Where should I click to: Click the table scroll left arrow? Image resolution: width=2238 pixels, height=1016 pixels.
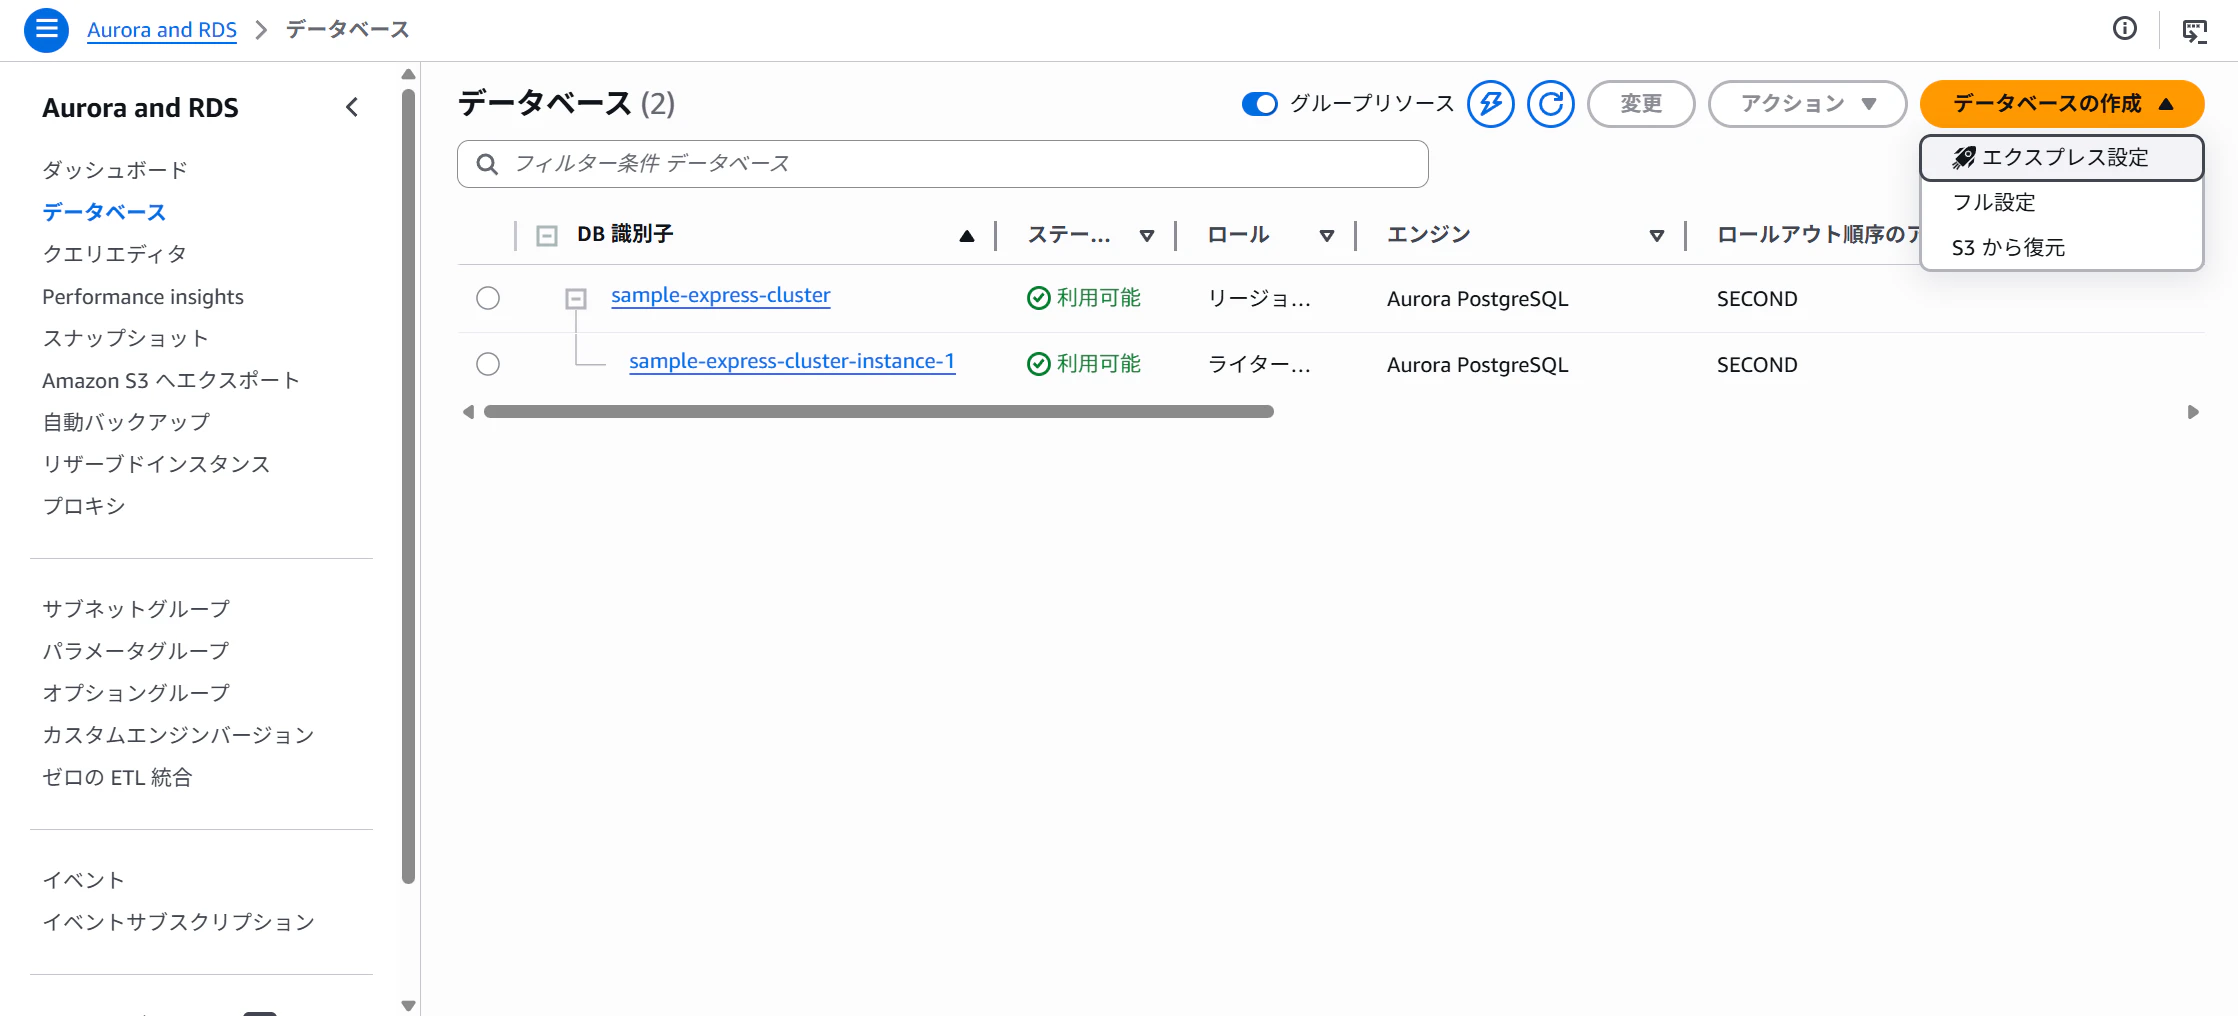pyautogui.click(x=468, y=412)
